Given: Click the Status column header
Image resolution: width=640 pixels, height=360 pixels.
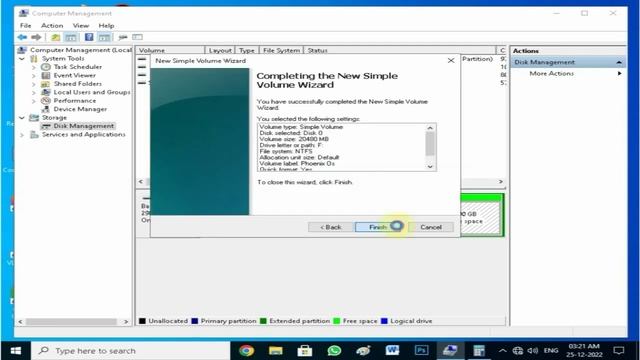Looking at the screenshot, I should pos(400,50).
